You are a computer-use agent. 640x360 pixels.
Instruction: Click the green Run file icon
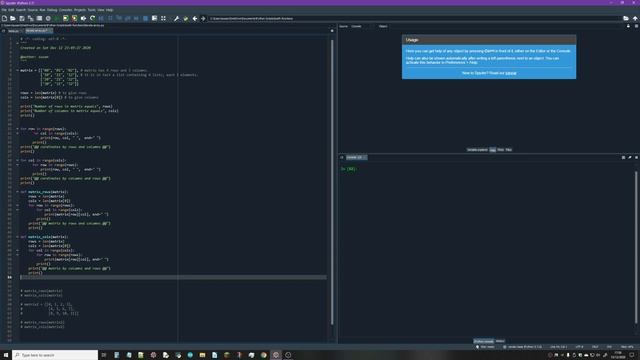(x=57, y=18)
